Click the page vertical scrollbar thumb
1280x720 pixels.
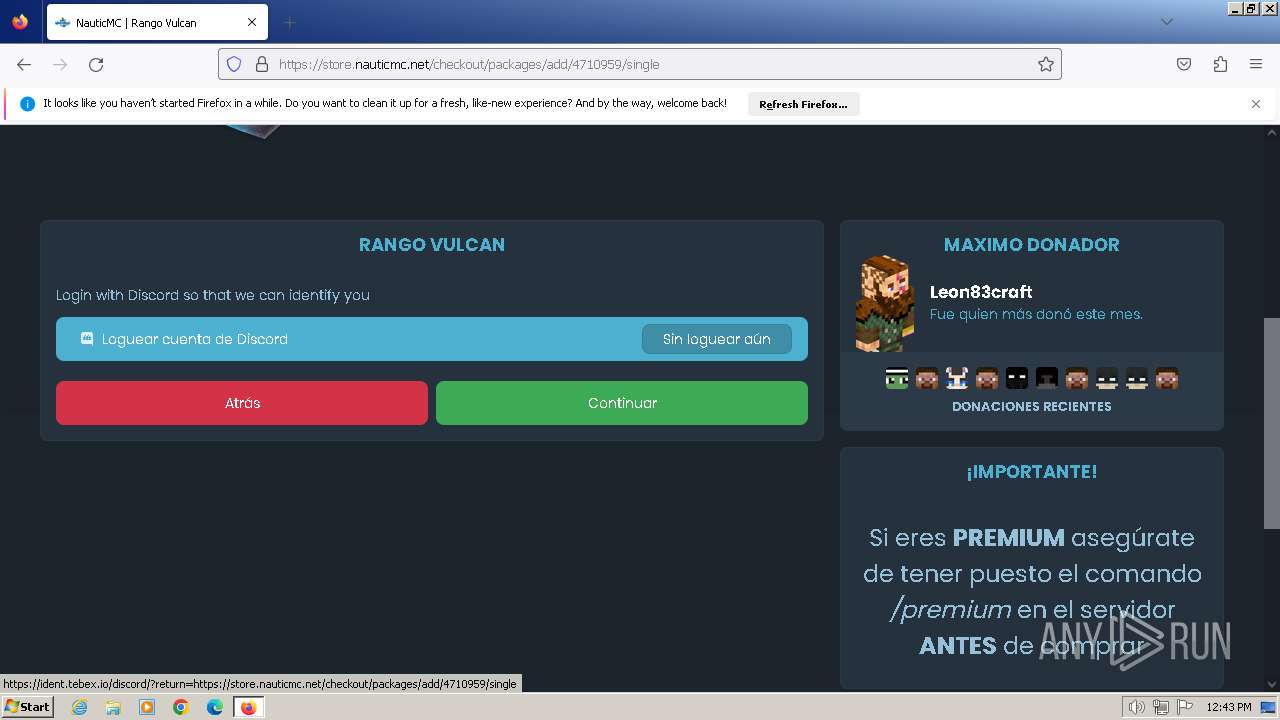pyautogui.click(x=1272, y=423)
